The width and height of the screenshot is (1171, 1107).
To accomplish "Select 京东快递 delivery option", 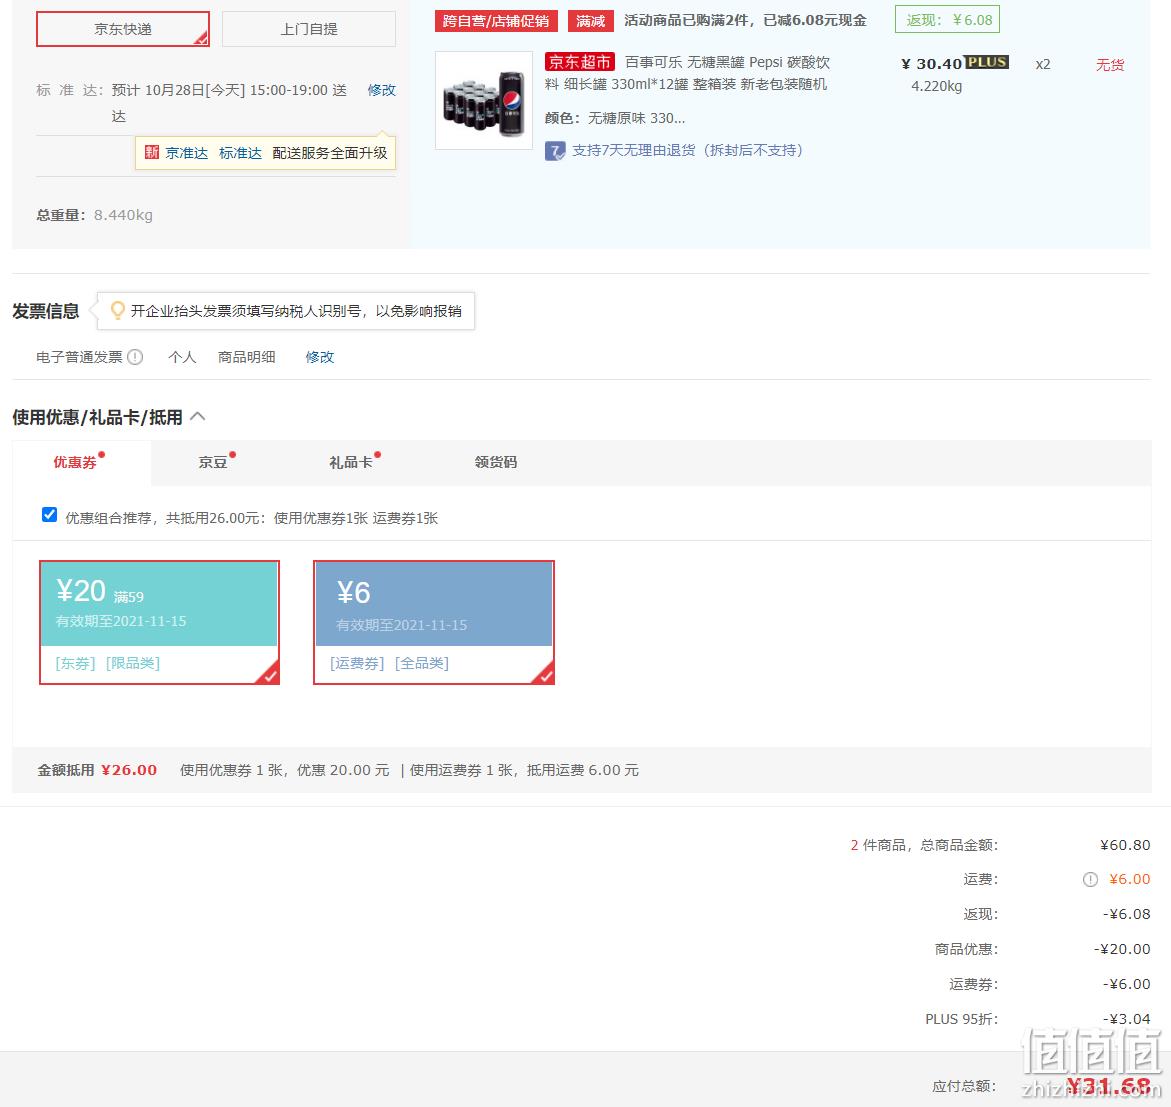I will coord(122,29).
